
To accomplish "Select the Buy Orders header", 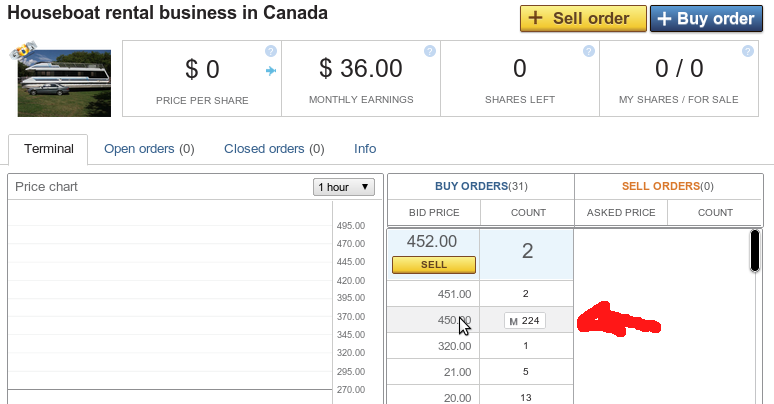I will pyautogui.click(x=481, y=186).
